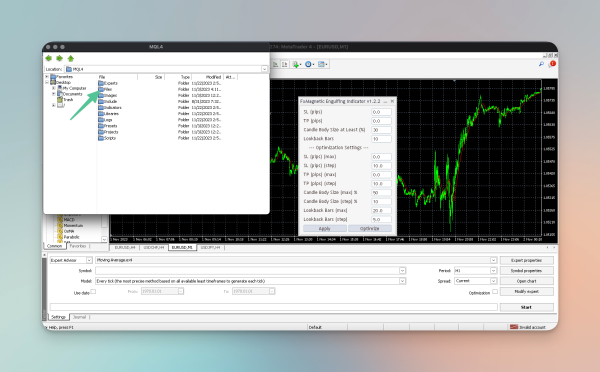
Task: Enable the Use date checkbox
Action: tap(93, 292)
